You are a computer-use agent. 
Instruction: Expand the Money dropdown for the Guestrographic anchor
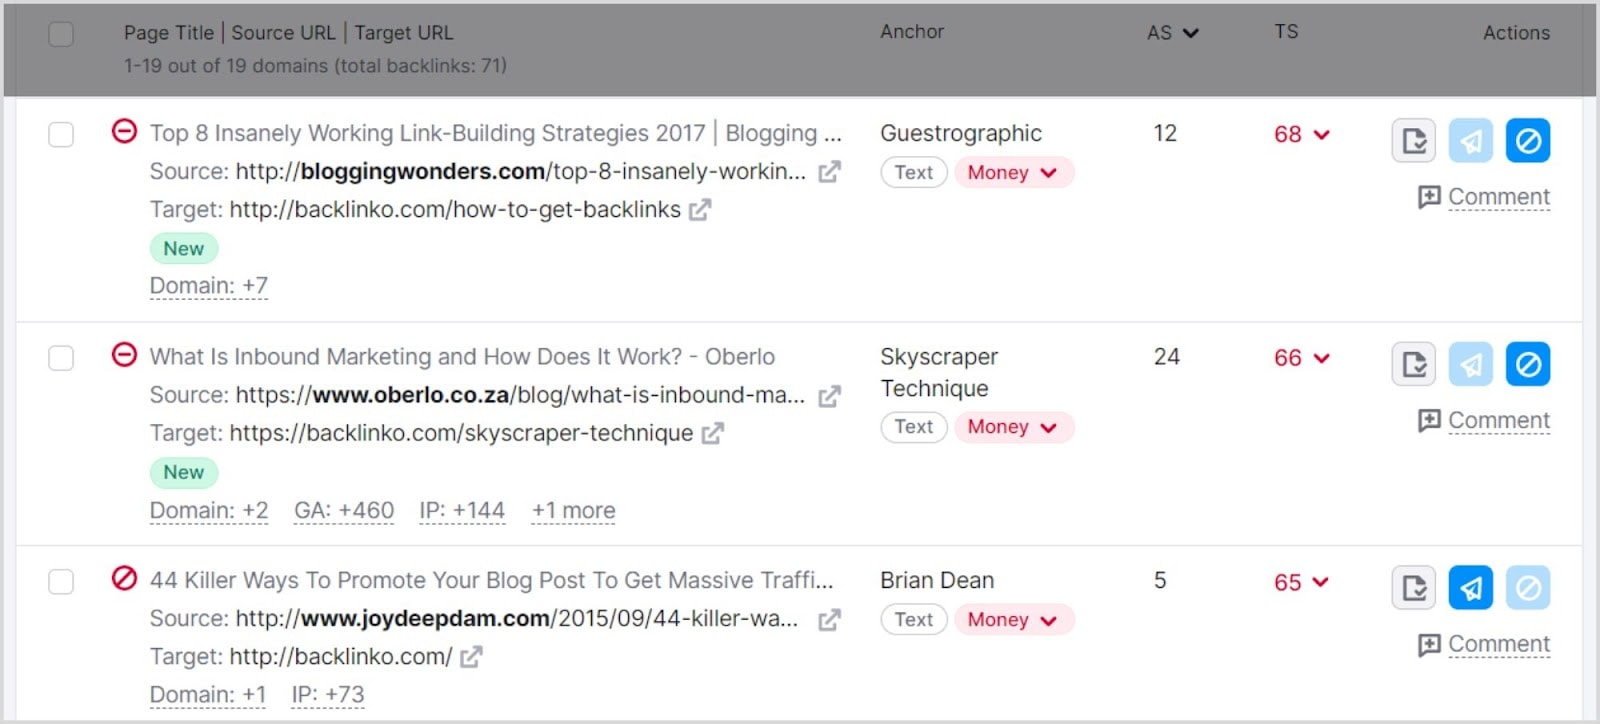click(1012, 173)
